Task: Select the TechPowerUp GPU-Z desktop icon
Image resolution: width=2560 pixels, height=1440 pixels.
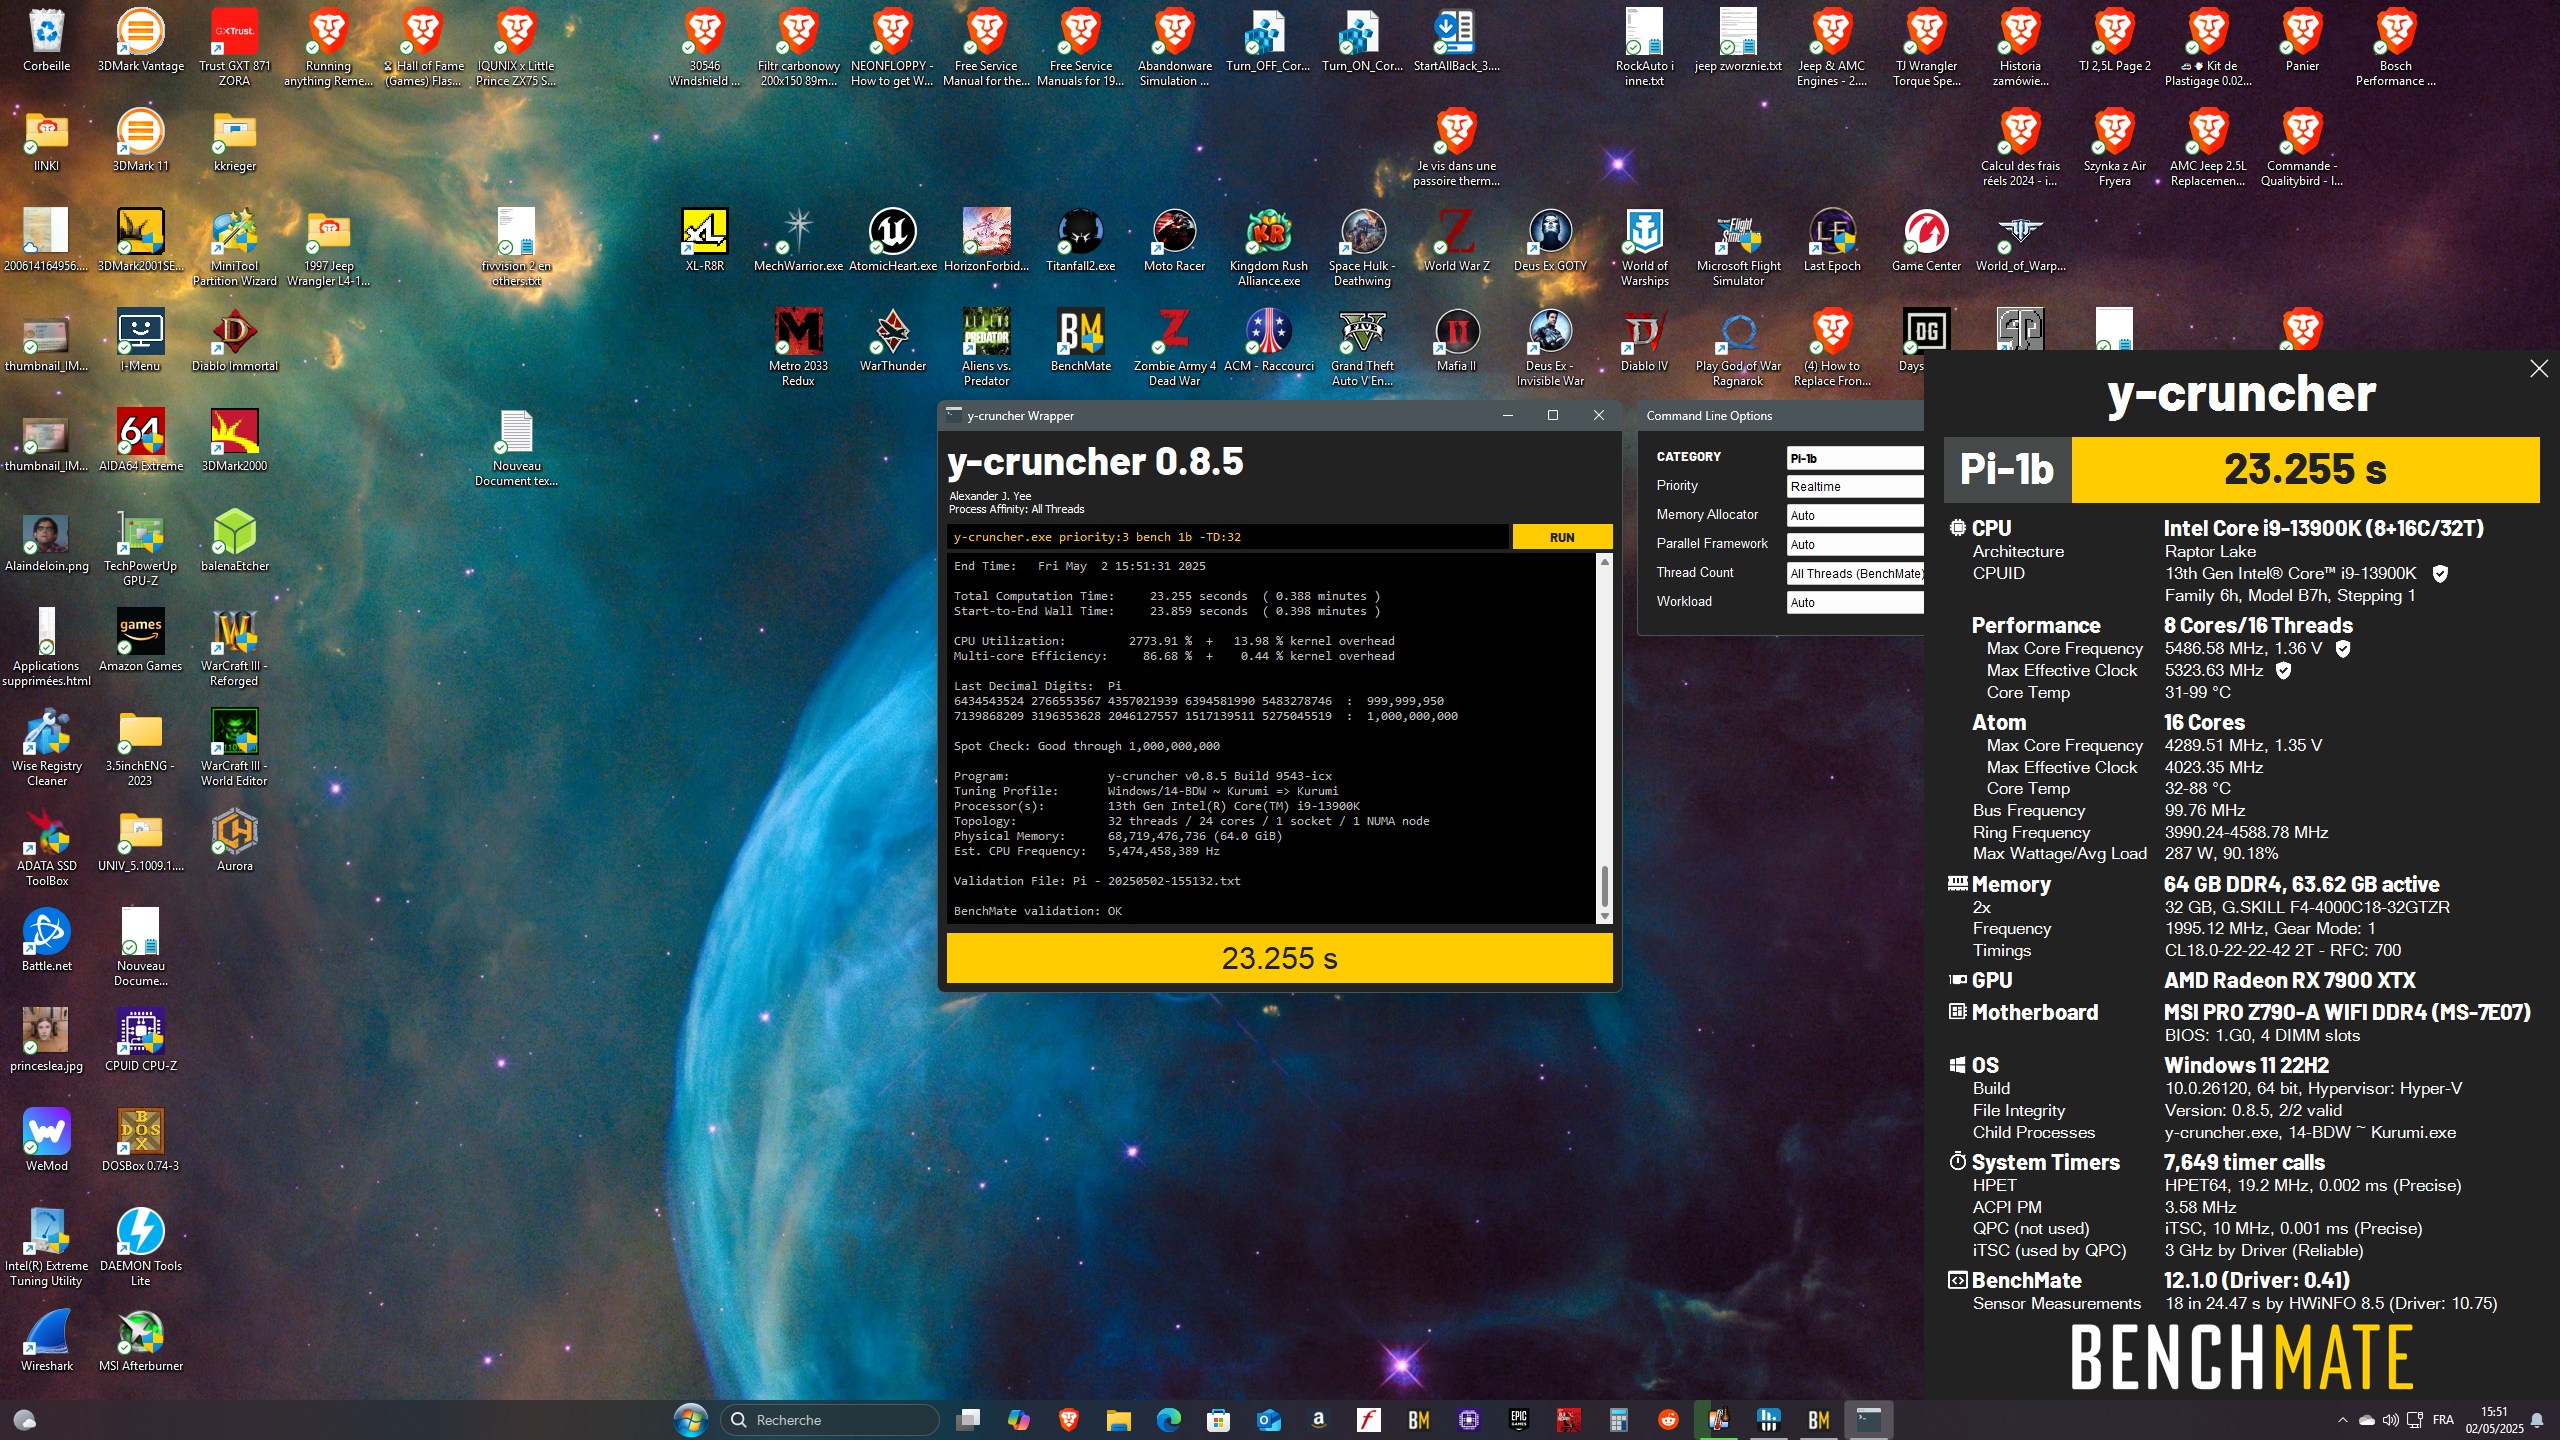Action: (141, 548)
